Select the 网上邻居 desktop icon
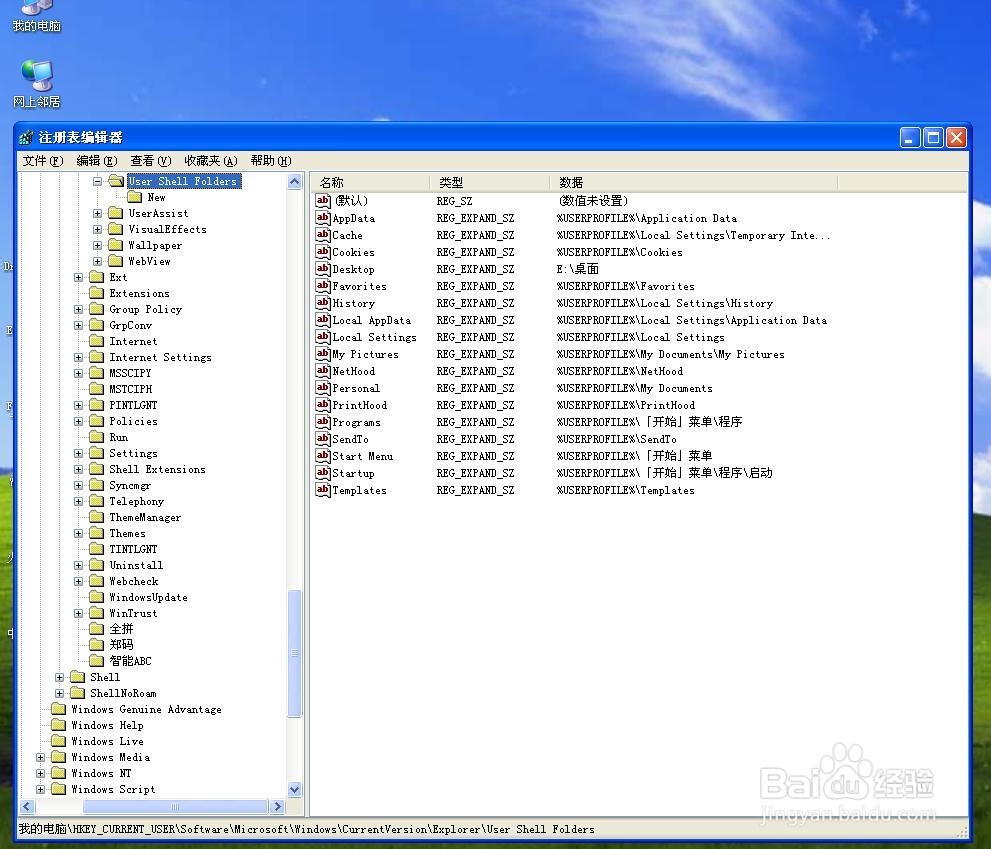The height and width of the screenshot is (849, 991). click(36, 83)
